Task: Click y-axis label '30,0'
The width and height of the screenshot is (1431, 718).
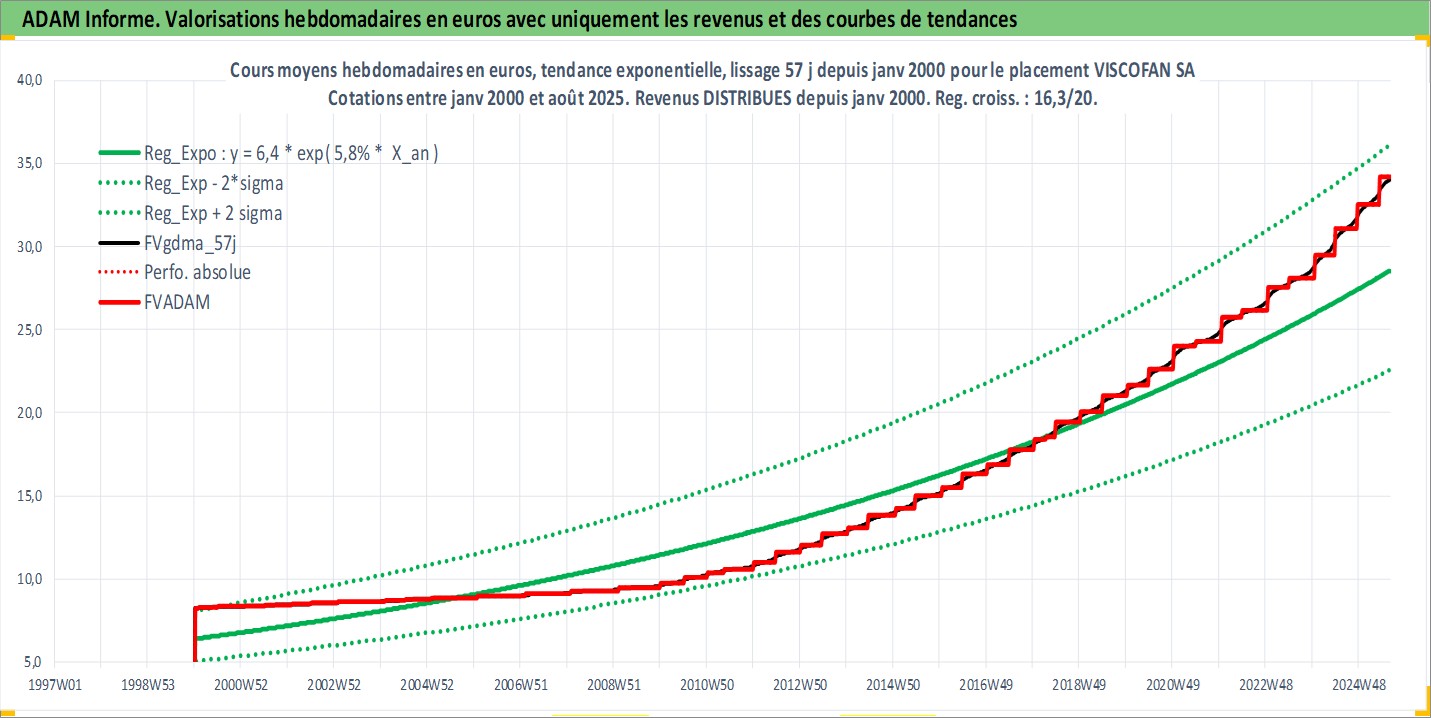Action: (x=32, y=247)
